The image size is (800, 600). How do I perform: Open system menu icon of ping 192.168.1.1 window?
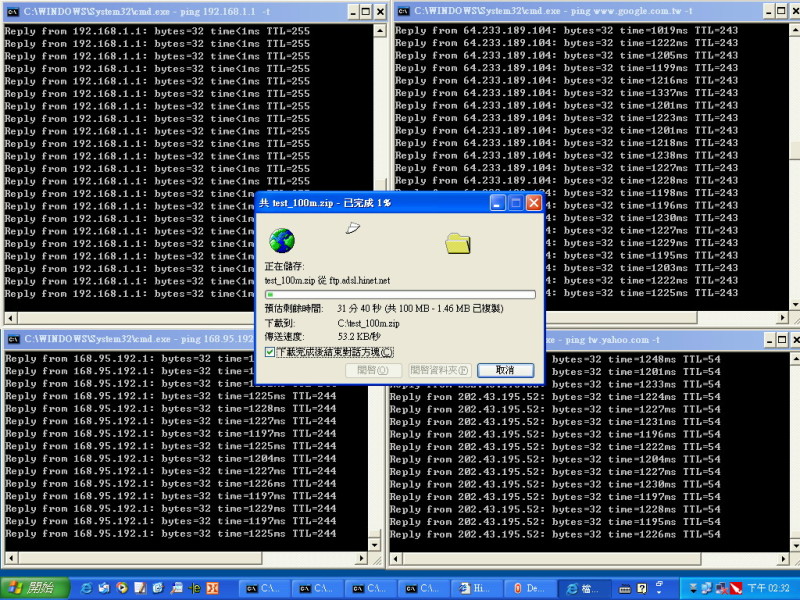(13, 12)
